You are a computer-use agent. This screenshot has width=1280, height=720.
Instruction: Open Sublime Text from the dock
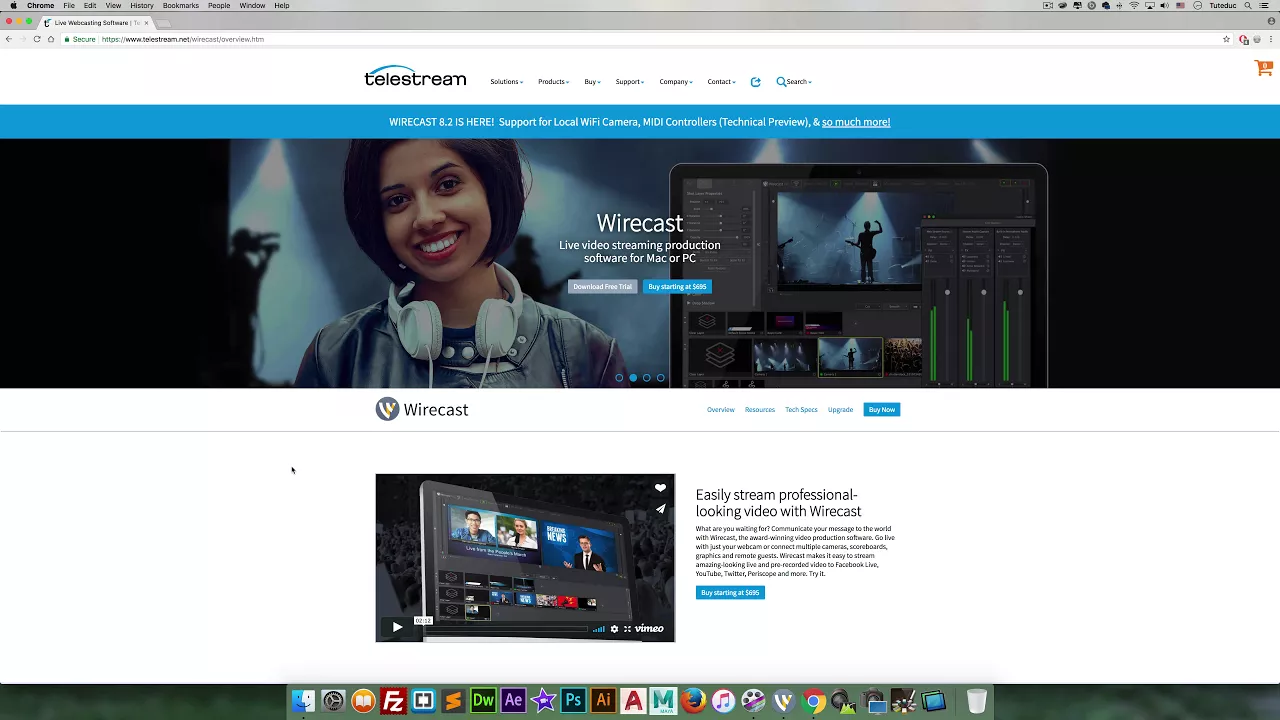coord(453,701)
